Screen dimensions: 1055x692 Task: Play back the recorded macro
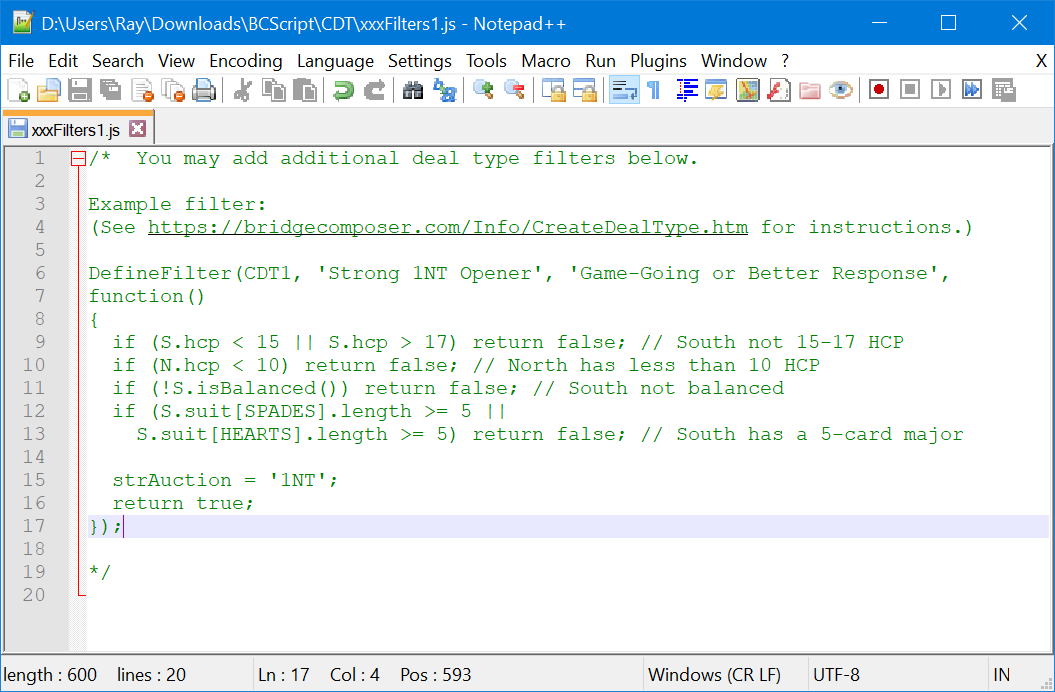tap(941, 90)
